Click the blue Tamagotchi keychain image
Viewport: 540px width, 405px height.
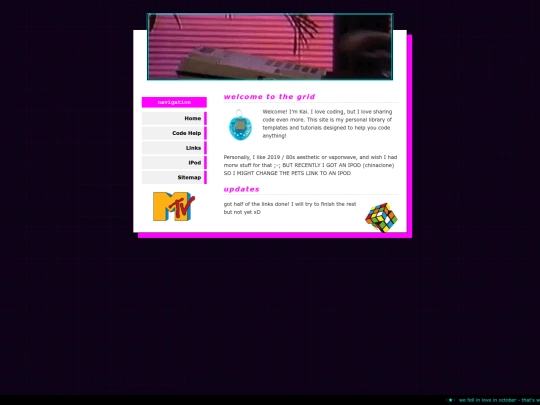[240, 125]
